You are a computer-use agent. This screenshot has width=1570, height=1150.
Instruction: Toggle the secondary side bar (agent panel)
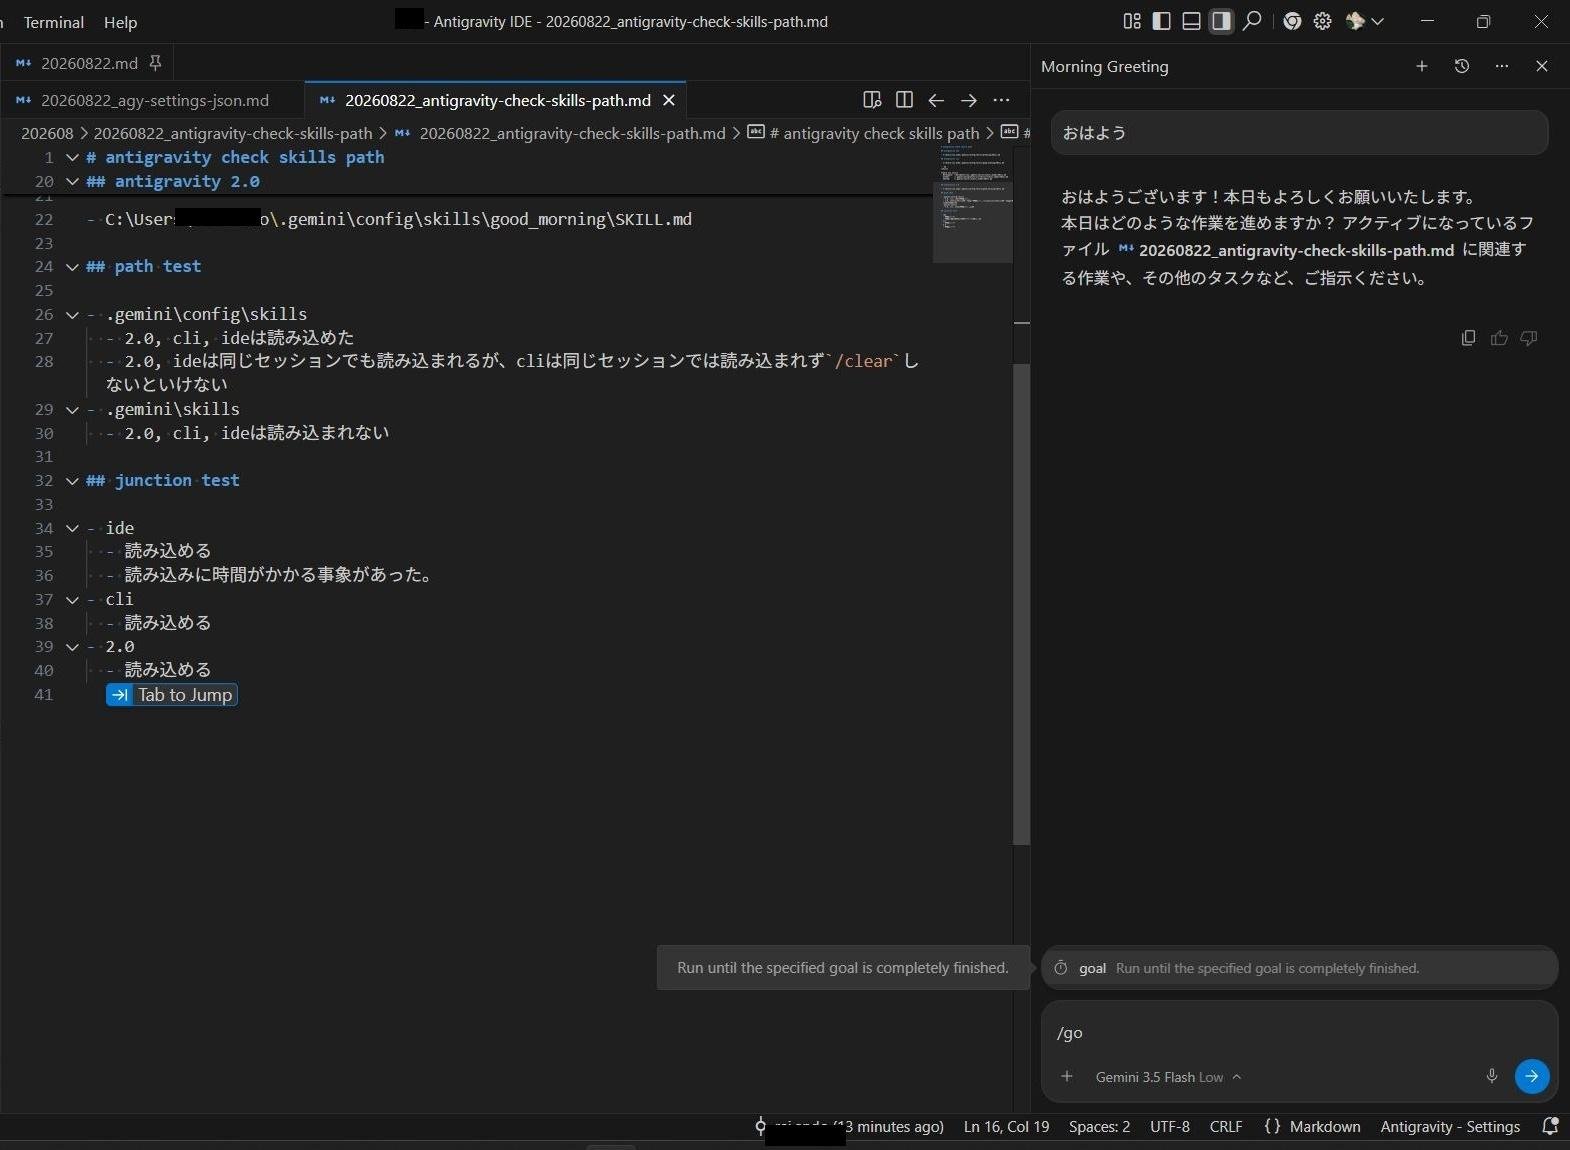1221,21
